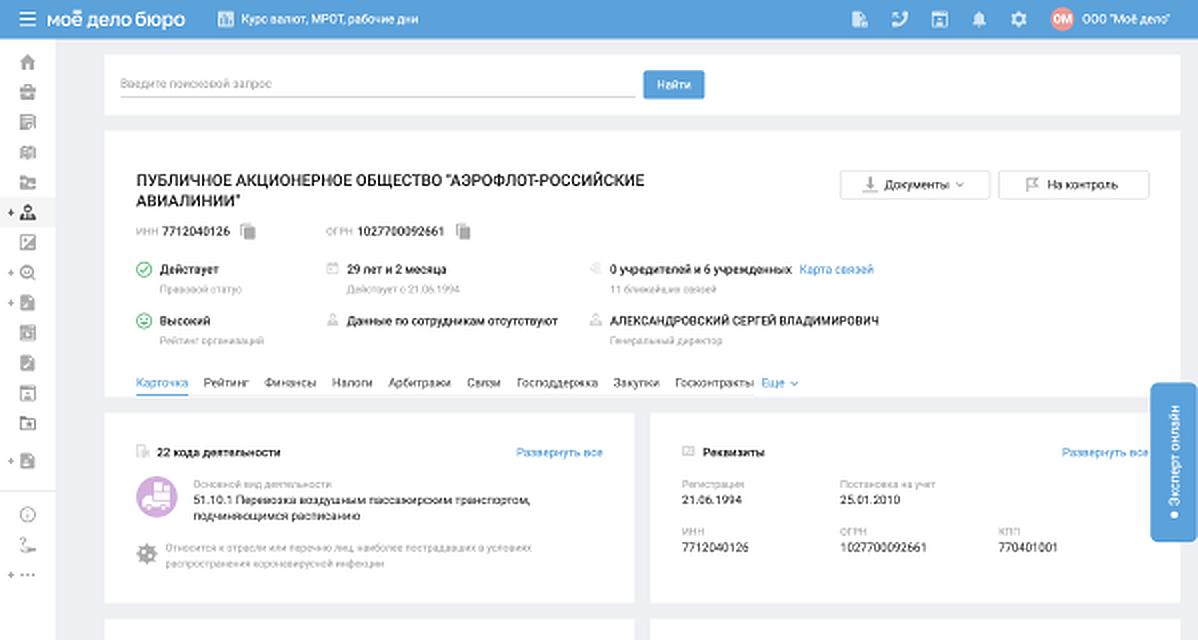Open the magnifier search icon in sidebar
1198x640 pixels.
pos(28,273)
